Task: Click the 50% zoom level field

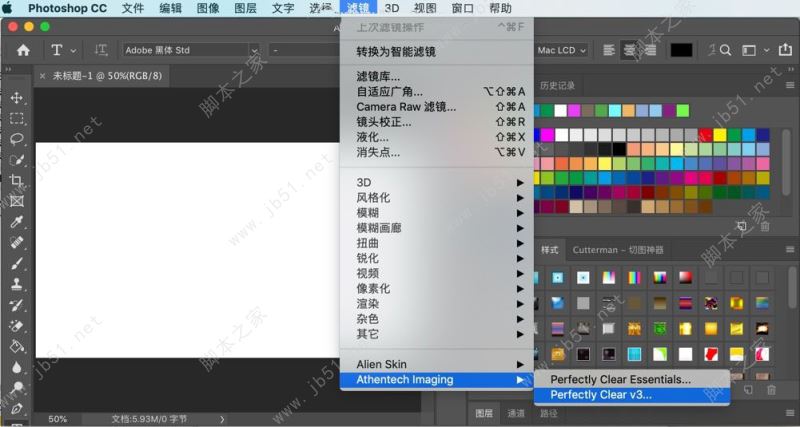Action: click(x=57, y=419)
